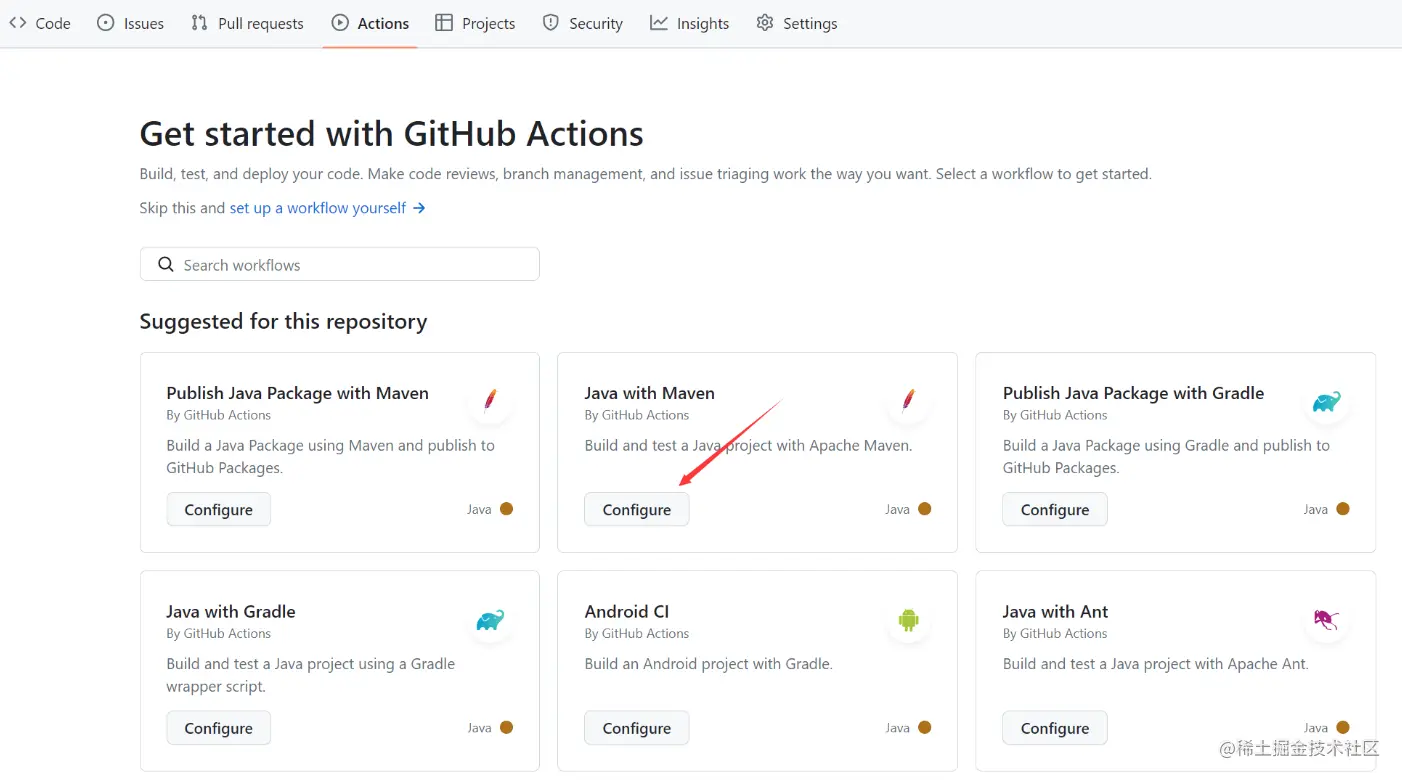
Task: Switch to the Pull requests tab
Action: (x=247, y=23)
